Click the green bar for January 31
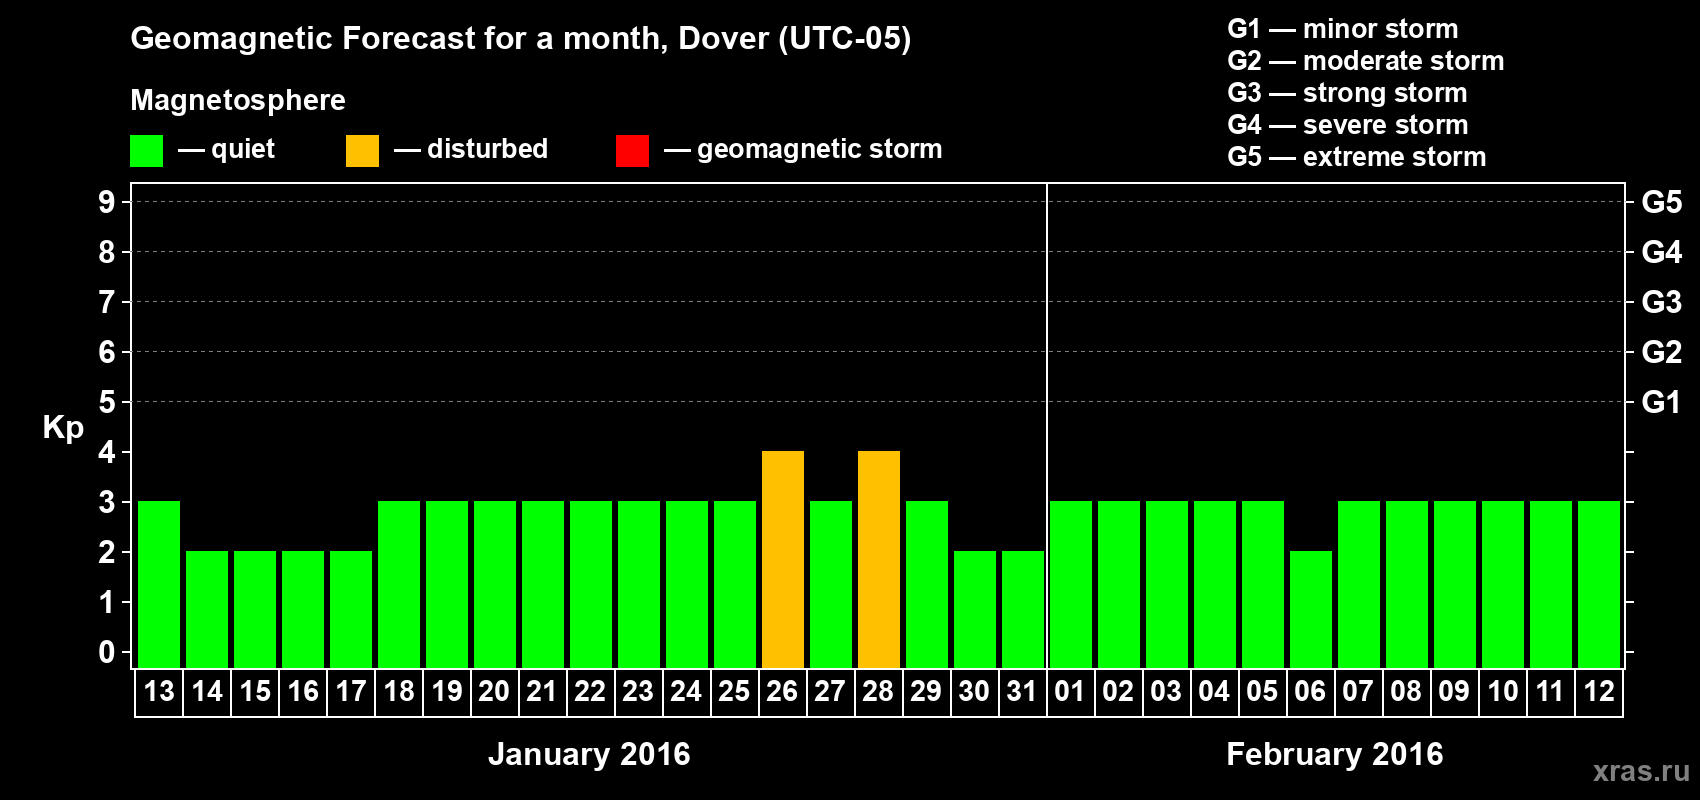Viewport: 1700px width, 800px height. (1023, 610)
